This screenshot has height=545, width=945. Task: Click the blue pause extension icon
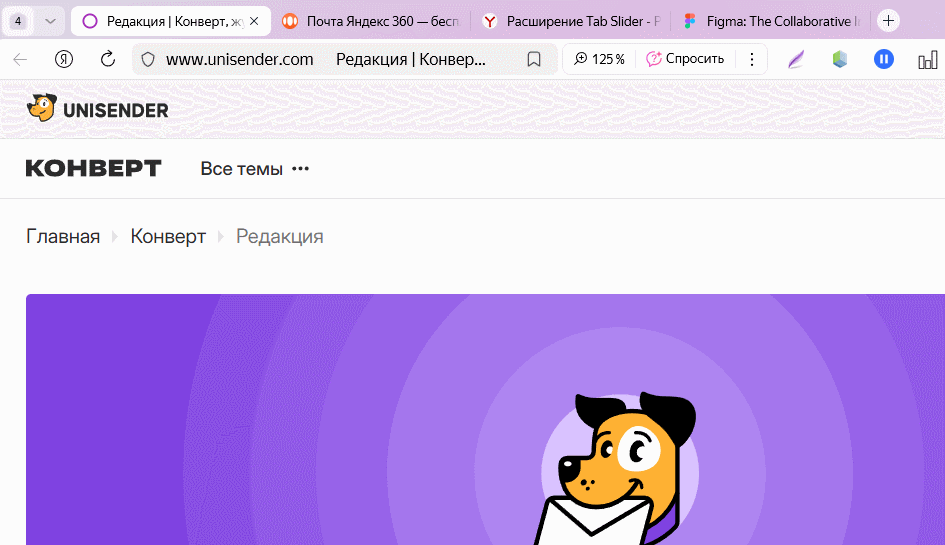[x=884, y=59]
